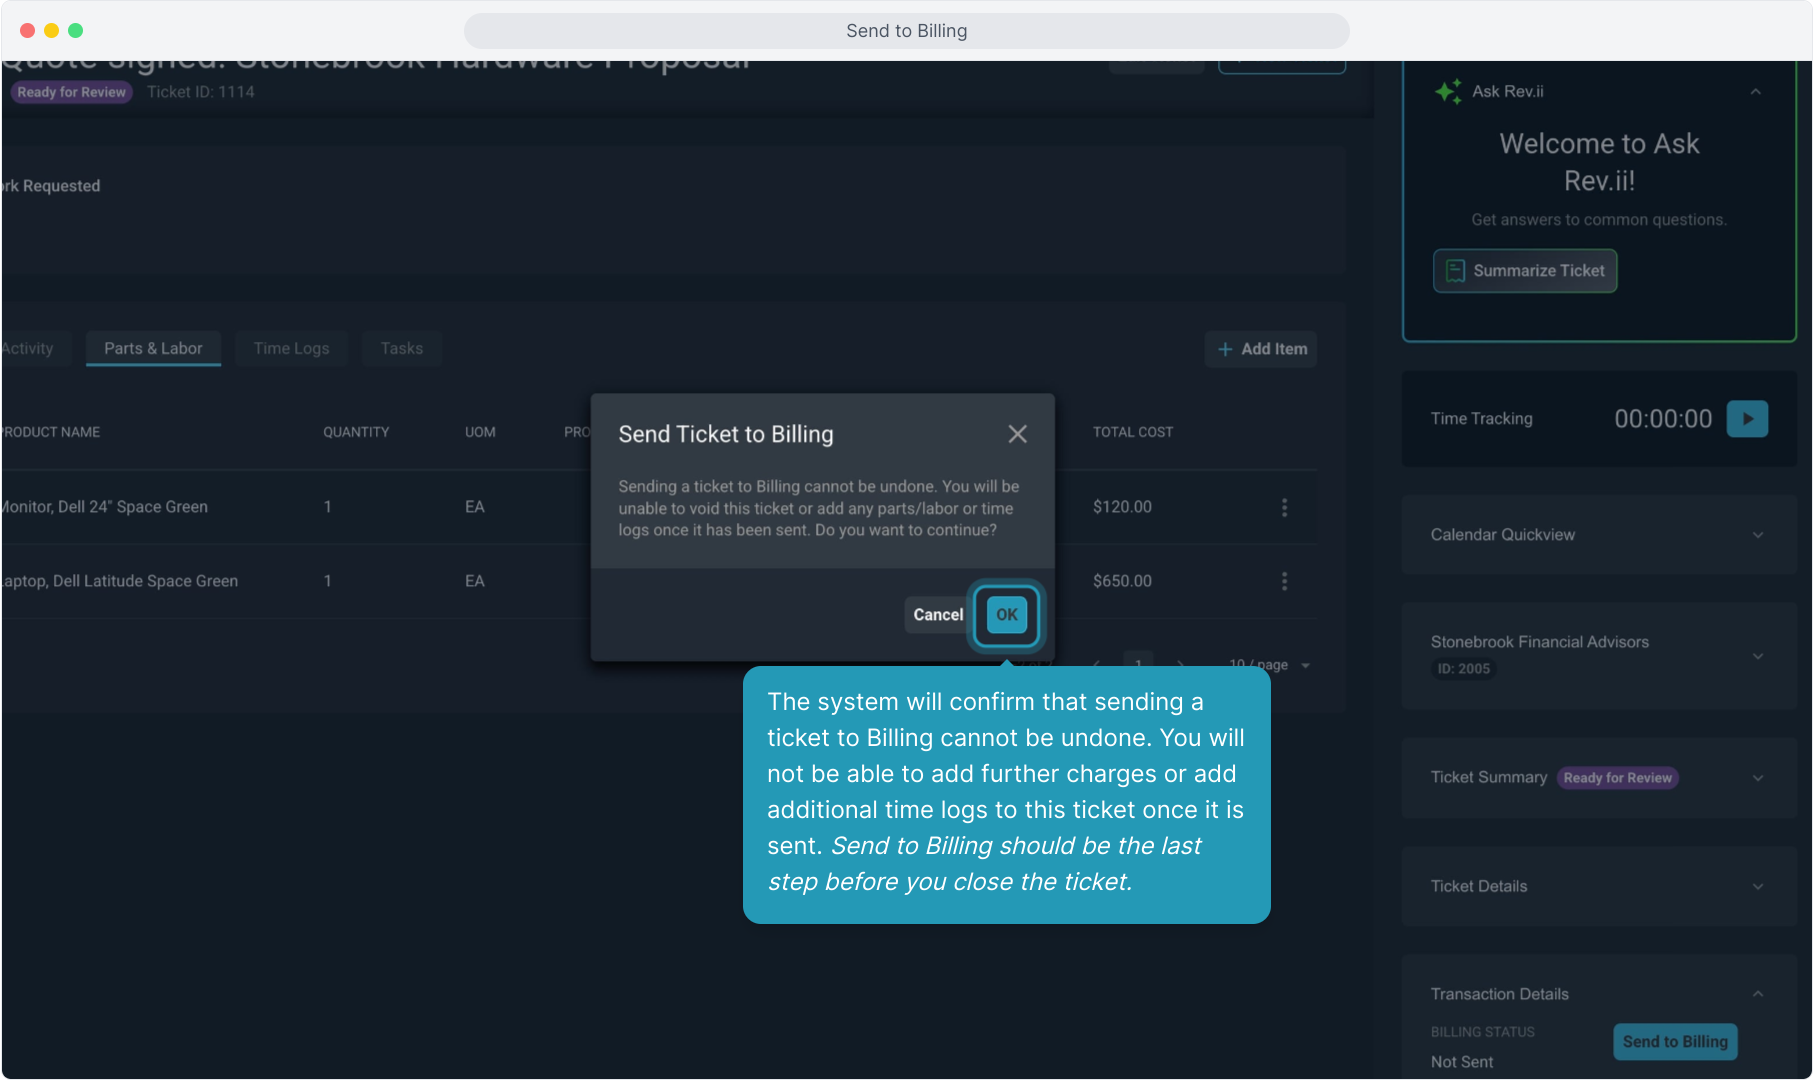Viewport: 1814px width, 1080px height.
Task: Click the Summarize Ticket button
Action: pos(1524,271)
